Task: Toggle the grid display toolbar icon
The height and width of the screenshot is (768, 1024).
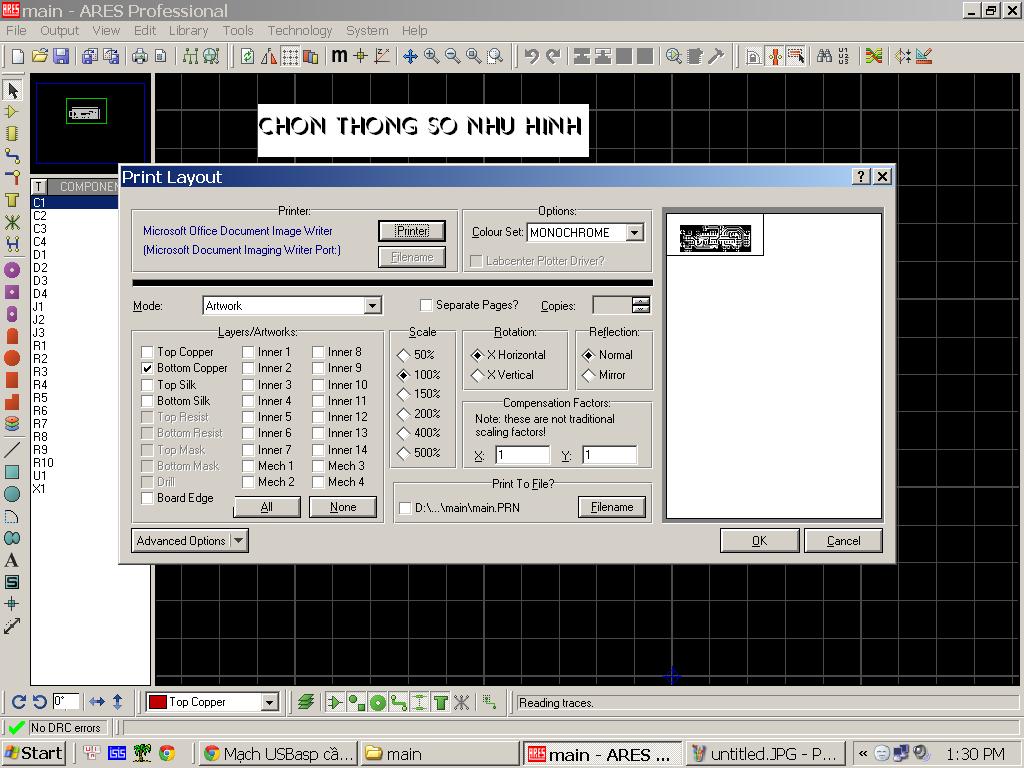Action: click(289, 56)
